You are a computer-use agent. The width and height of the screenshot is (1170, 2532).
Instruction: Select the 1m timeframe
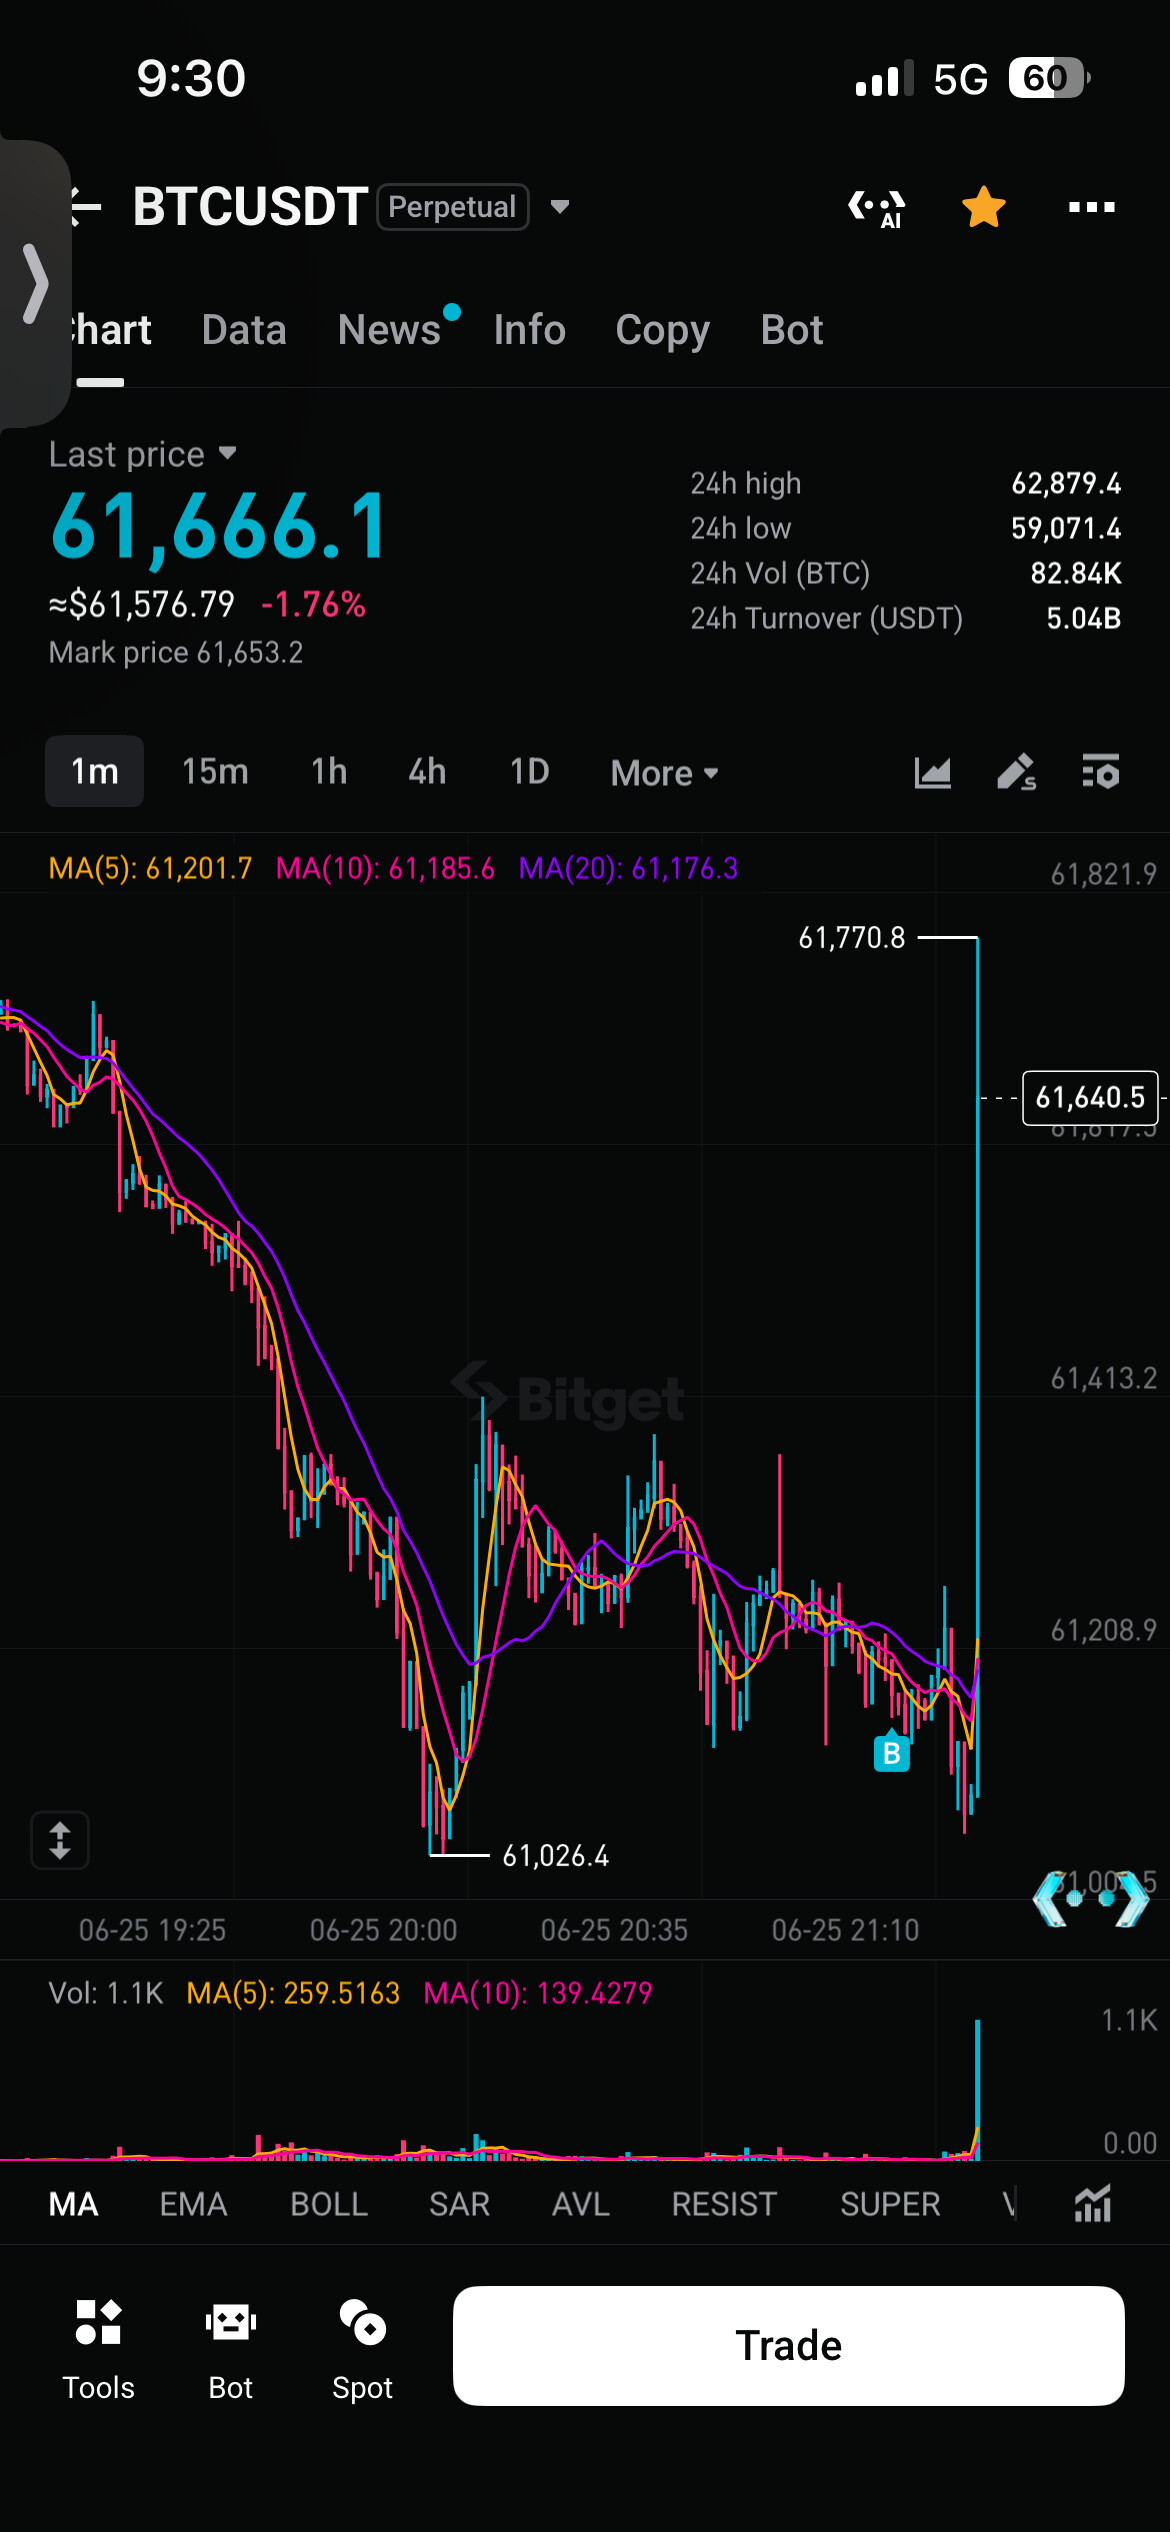point(94,771)
